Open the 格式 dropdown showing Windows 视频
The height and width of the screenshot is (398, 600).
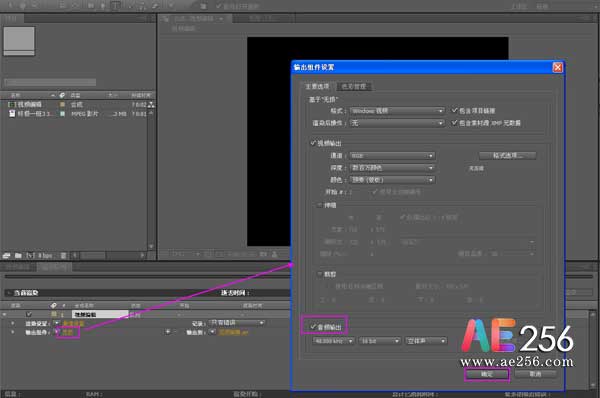[x=397, y=111]
